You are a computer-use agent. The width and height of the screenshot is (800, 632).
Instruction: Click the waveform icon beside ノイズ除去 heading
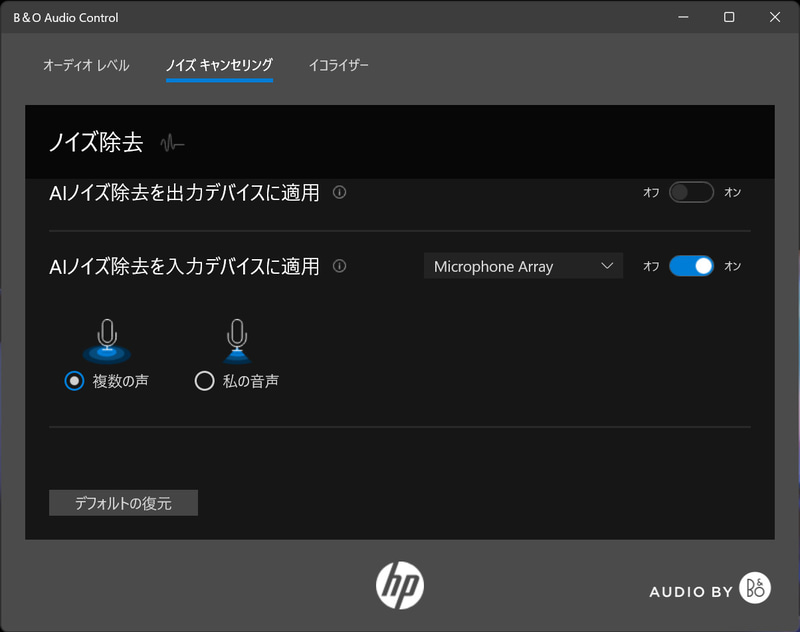pyautogui.click(x=172, y=143)
